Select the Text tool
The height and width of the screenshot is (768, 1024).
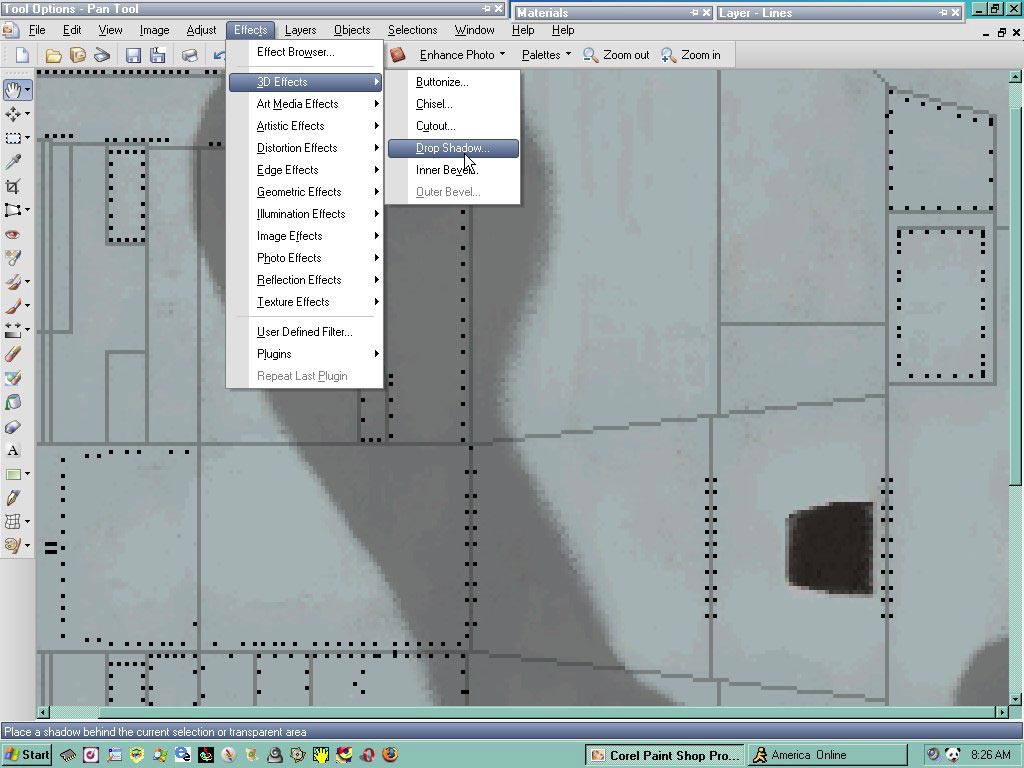coord(13,451)
